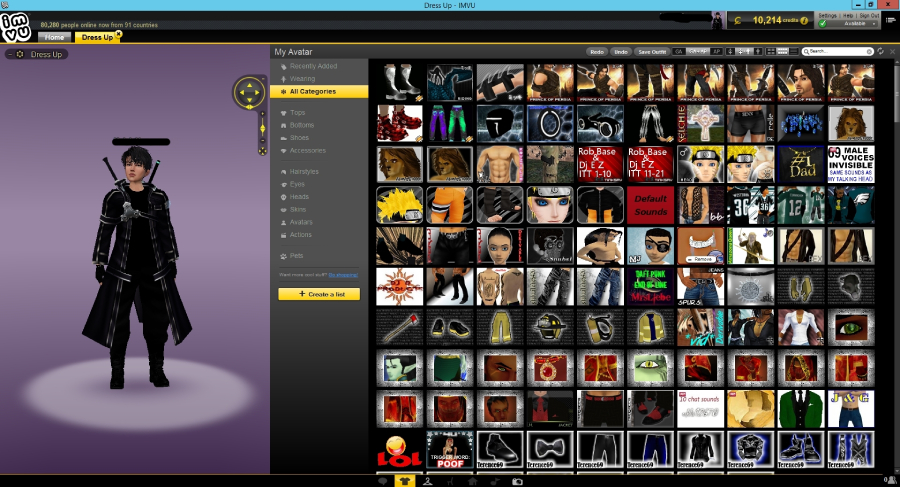The image size is (900, 487).
Task: Open the user avatar picture in header
Action: (717, 21)
